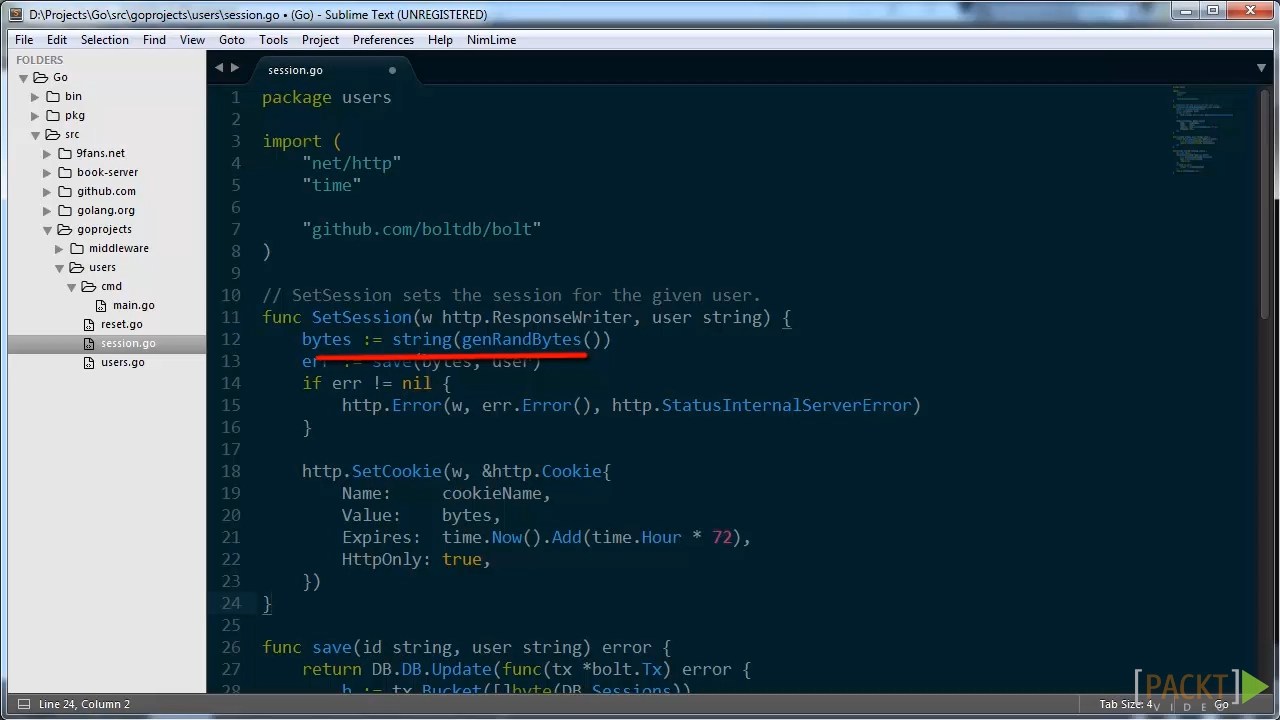1280x720 pixels.
Task: Open the Find menu
Action: point(154,40)
